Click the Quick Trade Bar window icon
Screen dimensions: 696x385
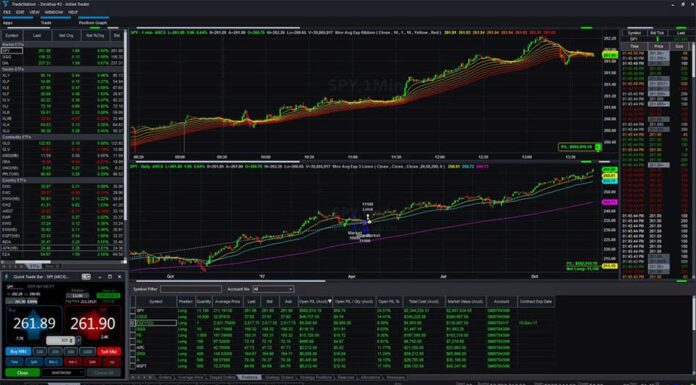coord(7,277)
